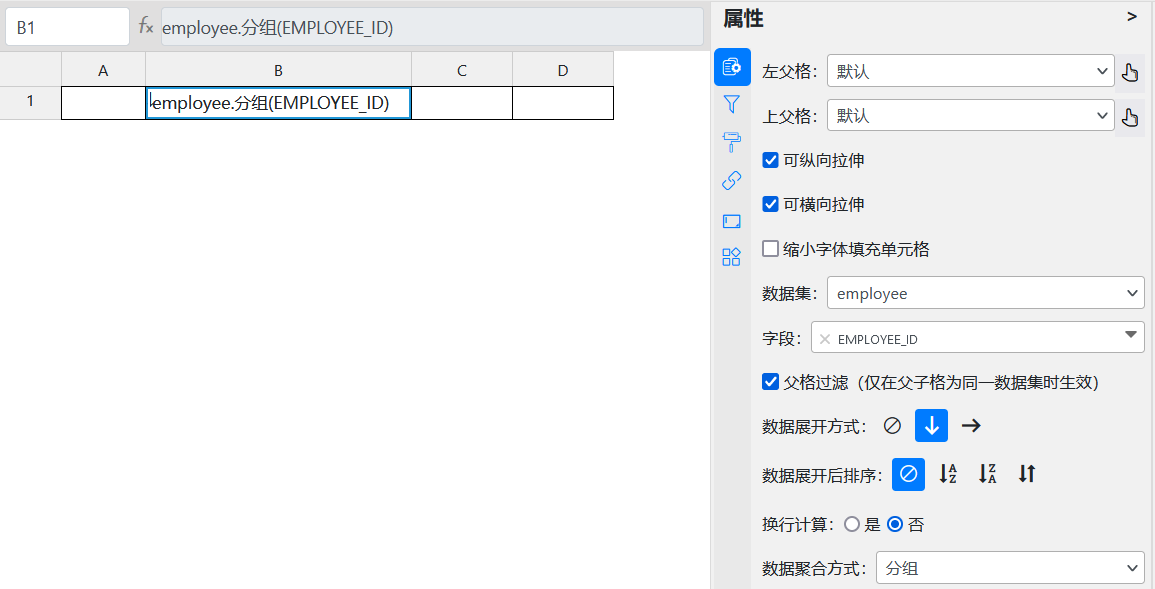Select 是 for 换行计算

(x=852, y=524)
